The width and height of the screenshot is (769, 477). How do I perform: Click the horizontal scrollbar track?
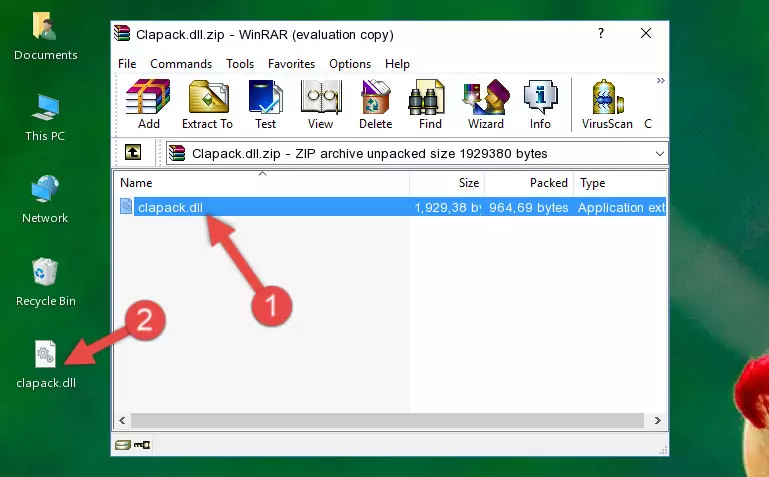coord(387,420)
